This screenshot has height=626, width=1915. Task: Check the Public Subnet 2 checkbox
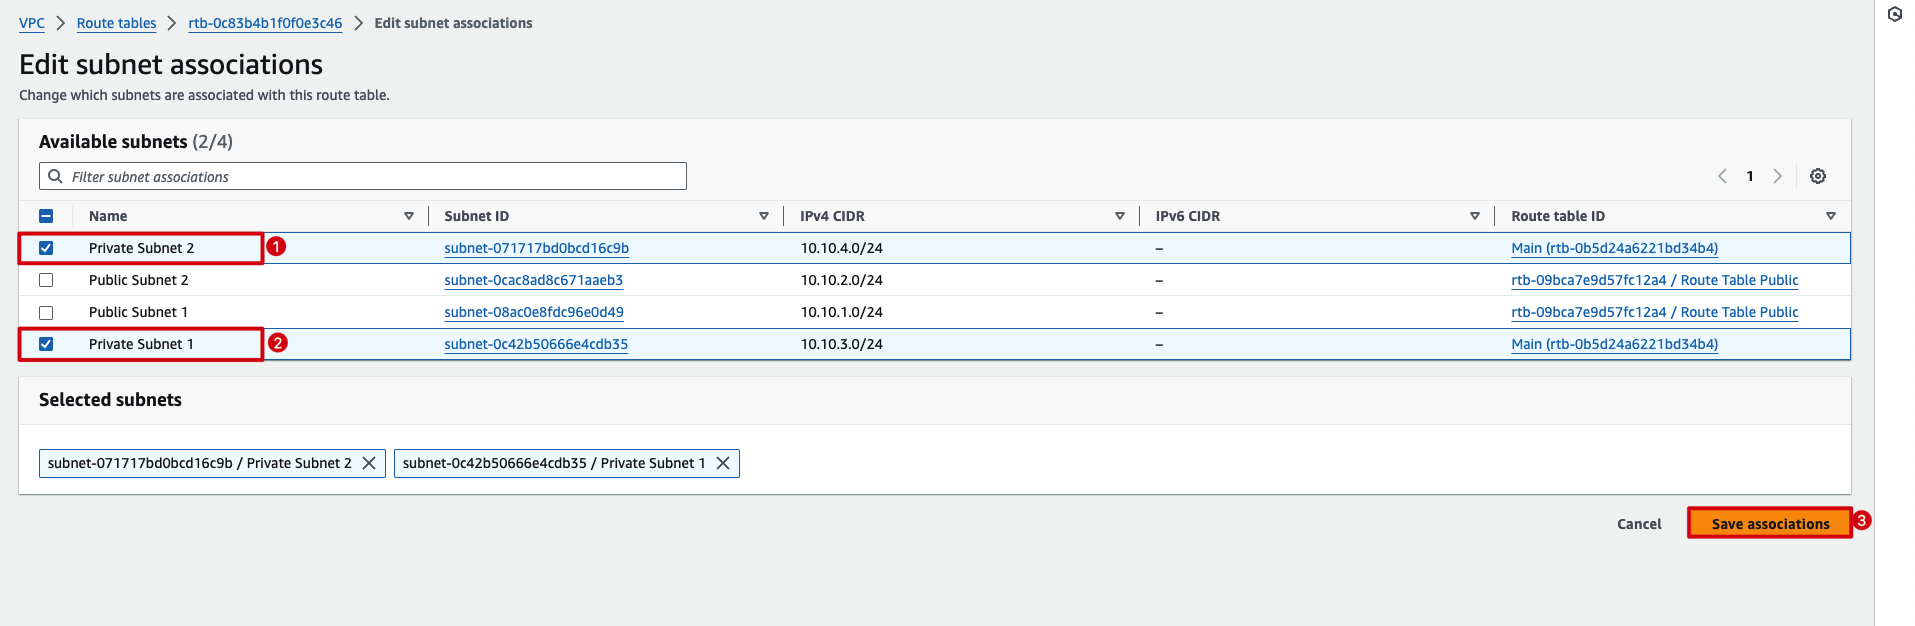pyautogui.click(x=46, y=280)
